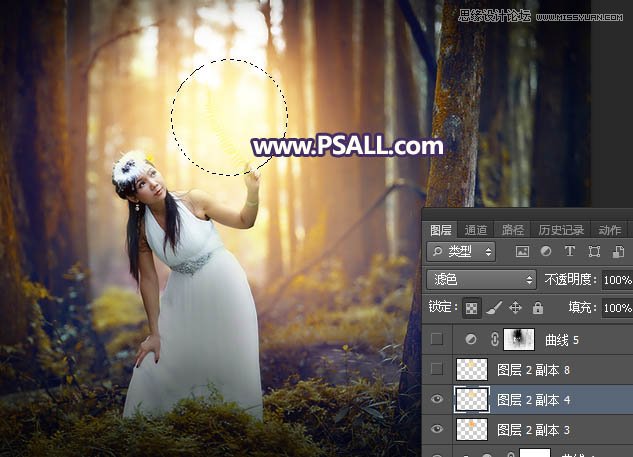Select the 曲线 5 layer name
This screenshot has width=633, height=457.
click(562, 340)
